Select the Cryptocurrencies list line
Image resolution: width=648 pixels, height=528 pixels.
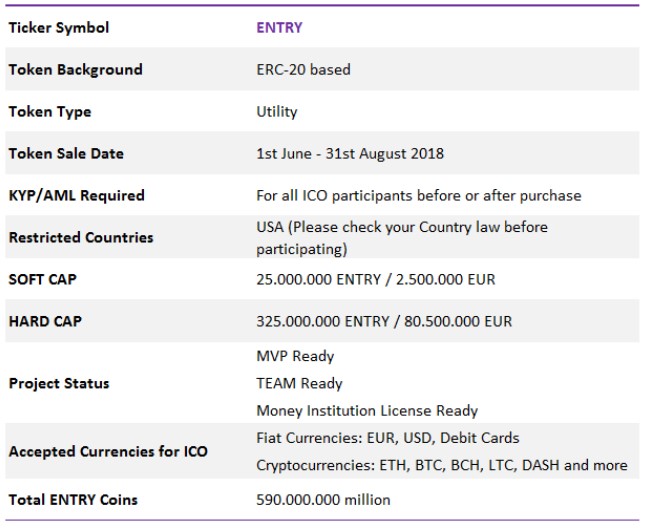(x=441, y=465)
